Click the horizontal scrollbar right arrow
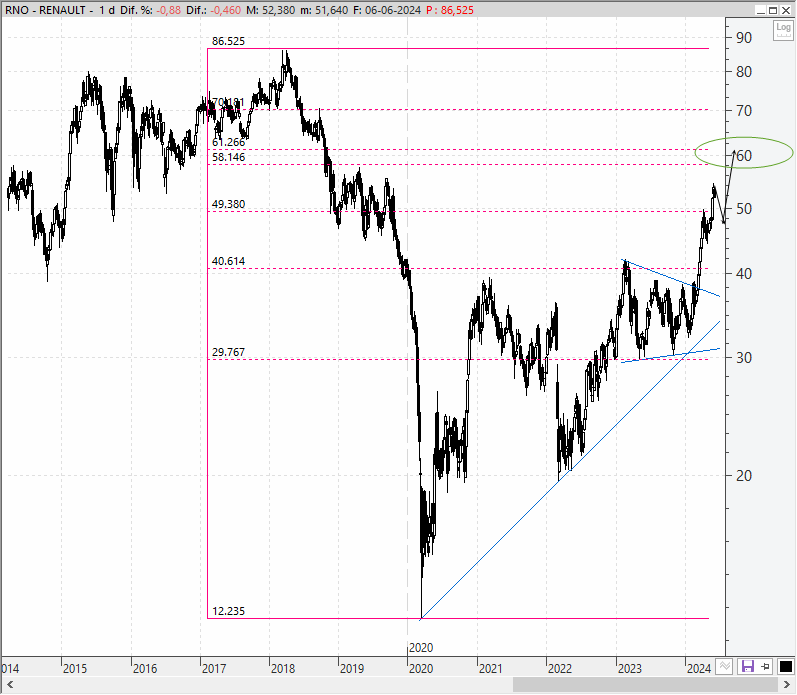This screenshot has height=695, width=797. pos(787,684)
